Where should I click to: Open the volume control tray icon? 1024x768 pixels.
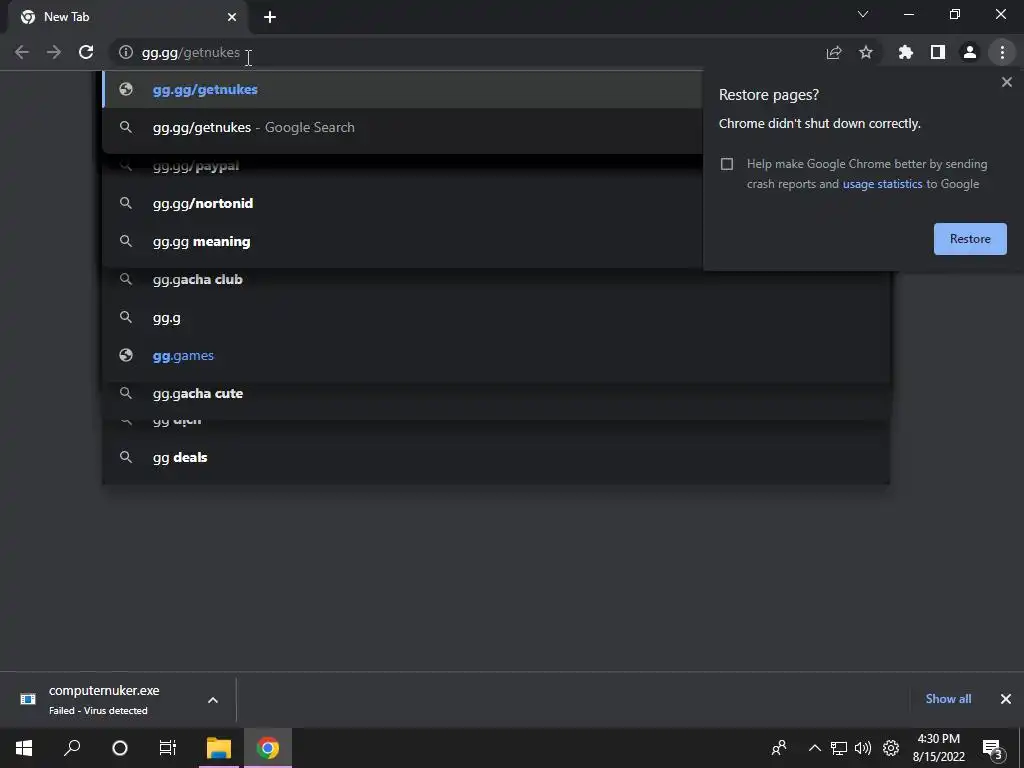pos(863,748)
